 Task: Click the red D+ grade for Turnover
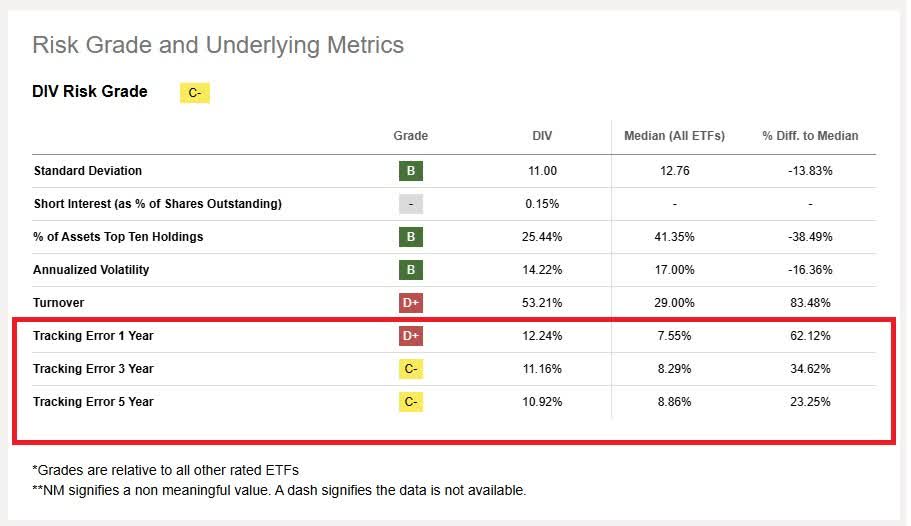point(410,303)
